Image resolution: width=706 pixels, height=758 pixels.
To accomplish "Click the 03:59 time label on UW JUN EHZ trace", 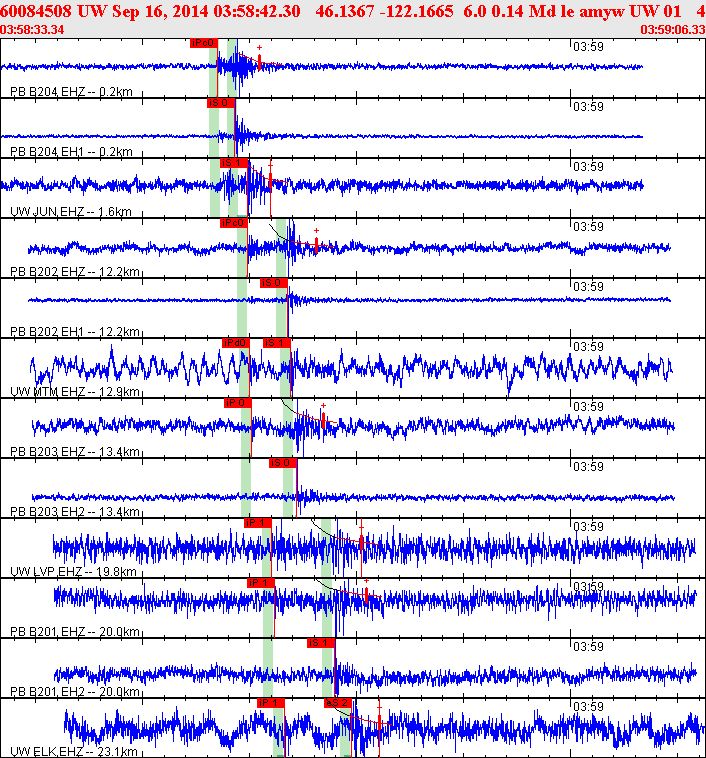I will click(588, 167).
